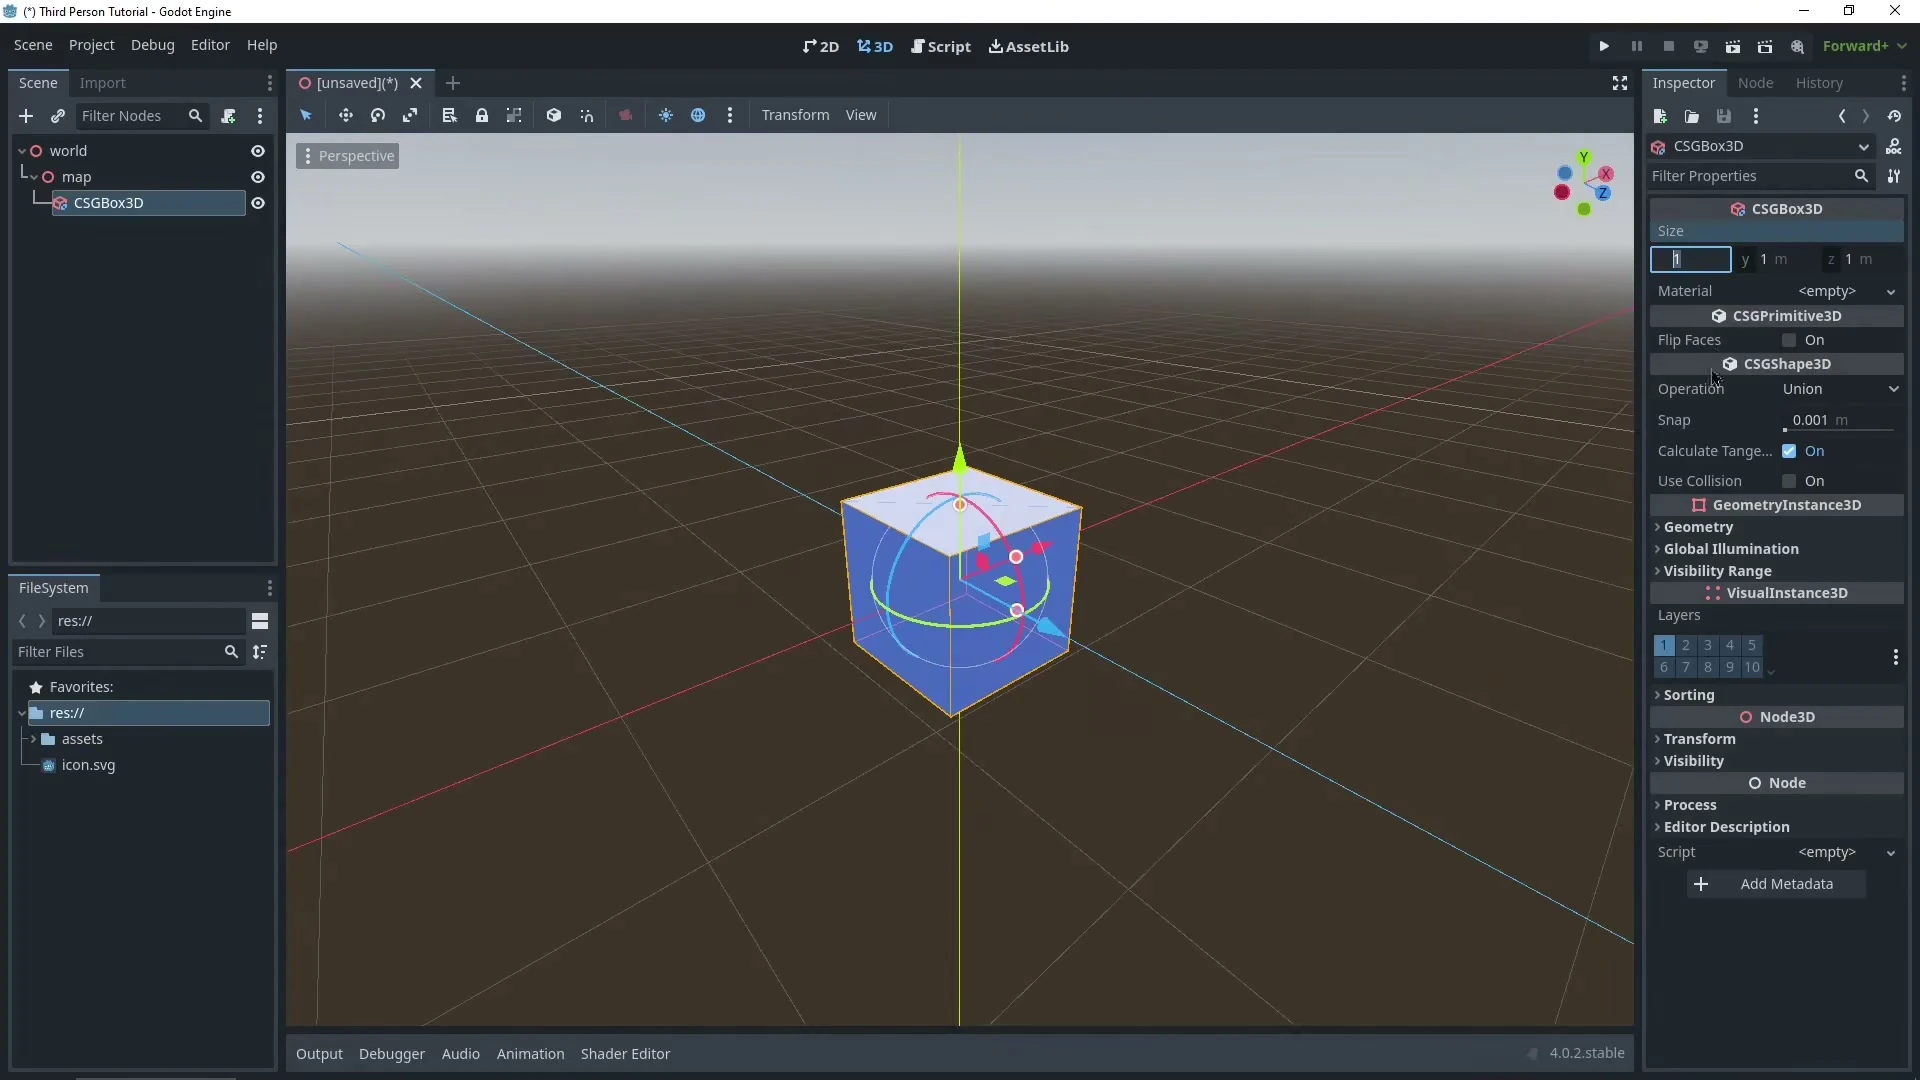Open the Debug menu
1920x1080 pixels.
[x=152, y=45]
